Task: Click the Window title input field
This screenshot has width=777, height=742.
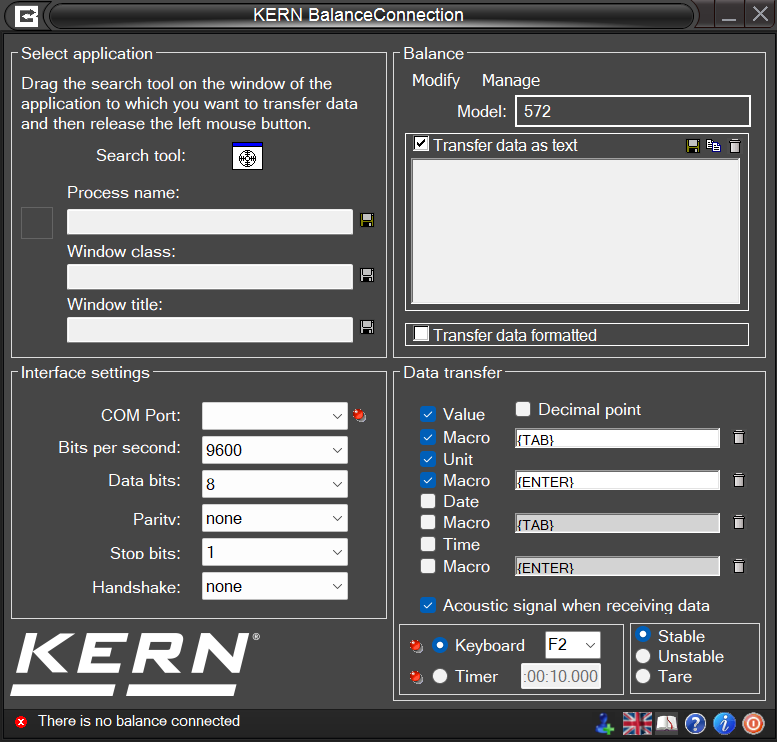Action: click(210, 330)
